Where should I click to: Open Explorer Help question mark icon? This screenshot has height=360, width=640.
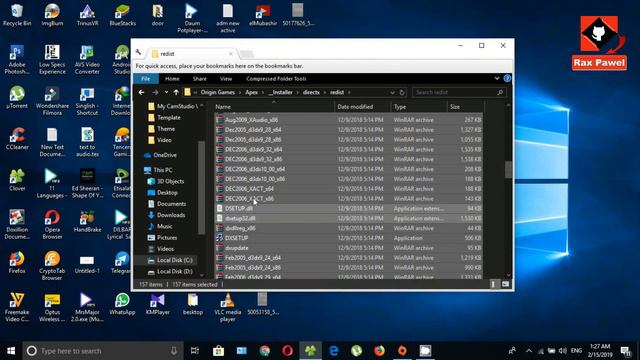507,78
